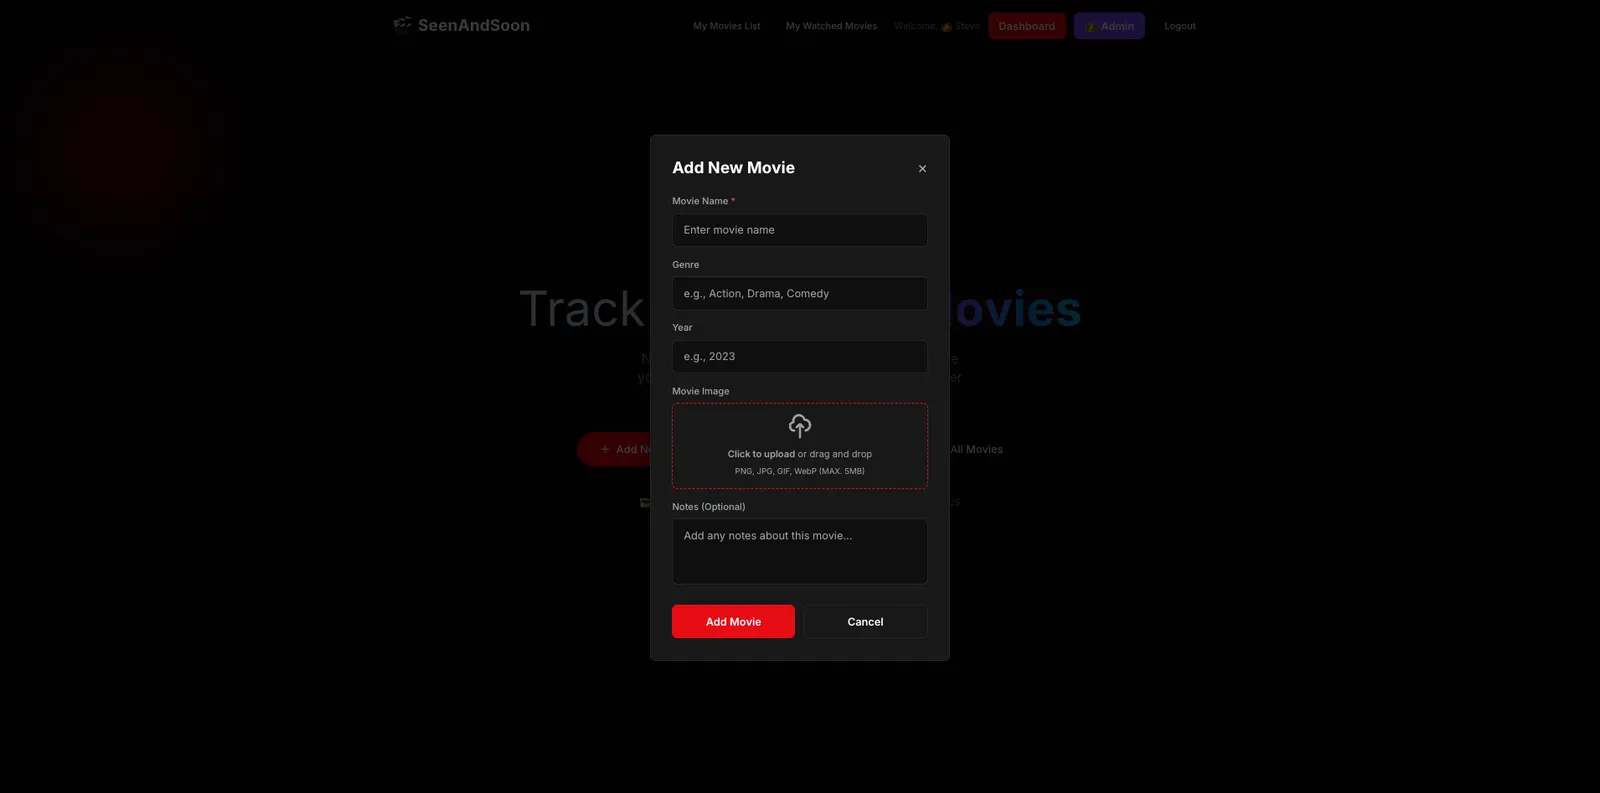Open My Movies List page
Viewport: 1600px width, 793px height.
pyautogui.click(x=727, y=26)
